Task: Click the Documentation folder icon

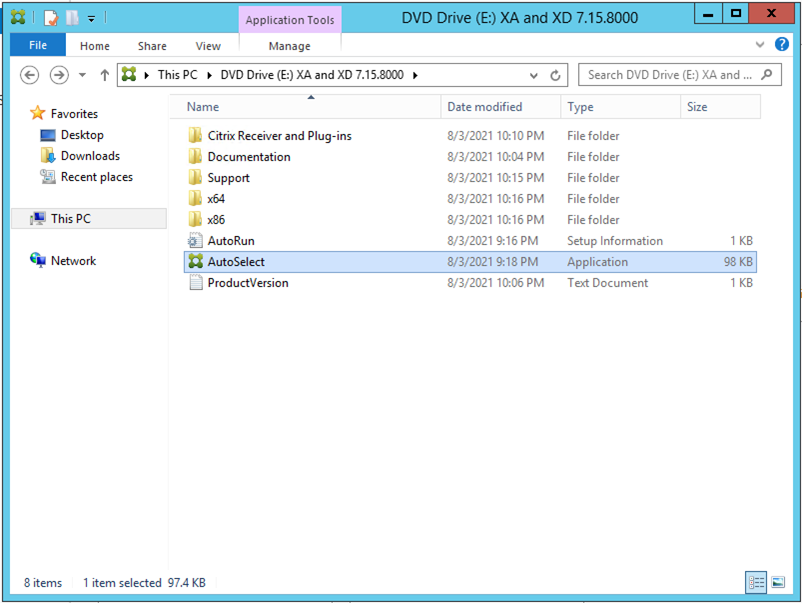Action: point(195,157)
